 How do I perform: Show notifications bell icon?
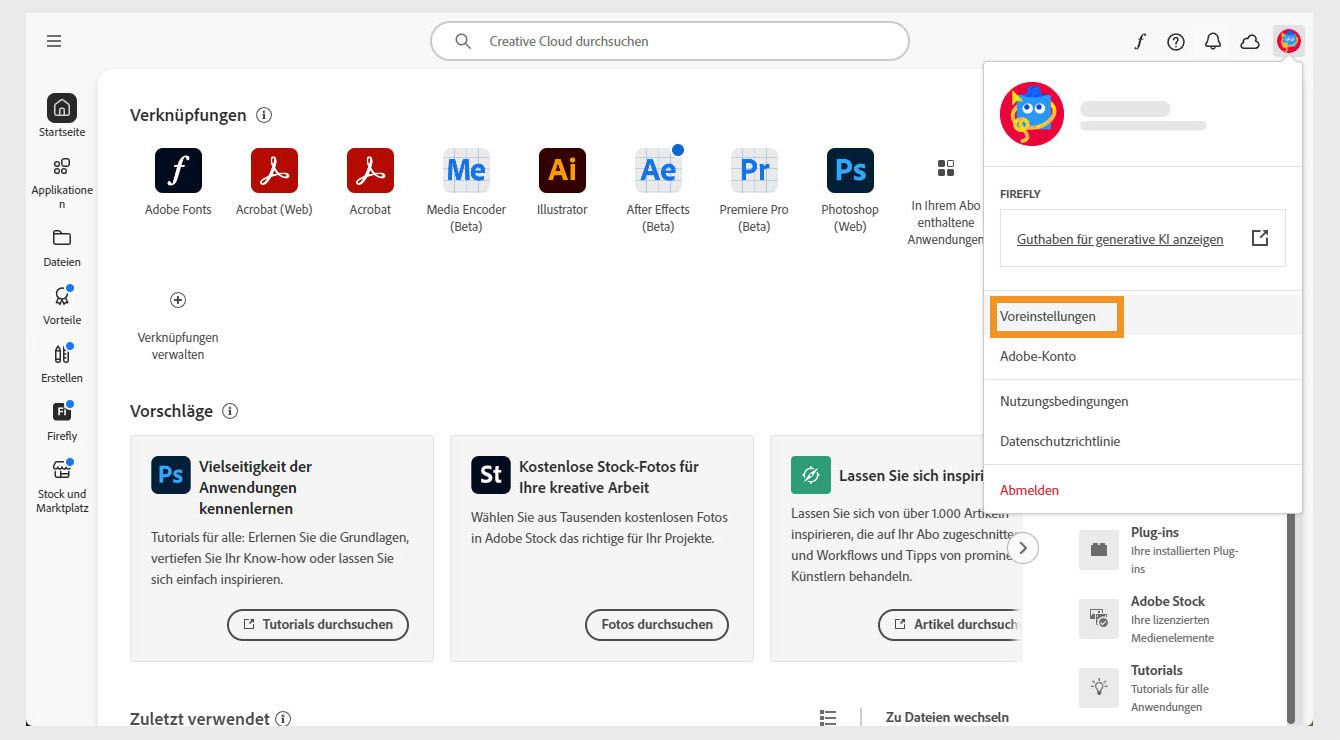(1213, 41)
